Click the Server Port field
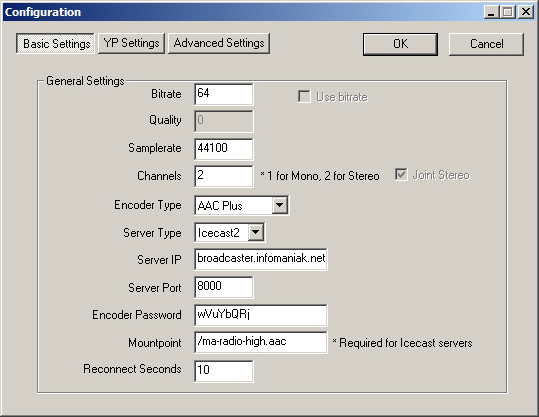Image resolution: width=539 pixels, height=417 pixels. click(223, 287)
